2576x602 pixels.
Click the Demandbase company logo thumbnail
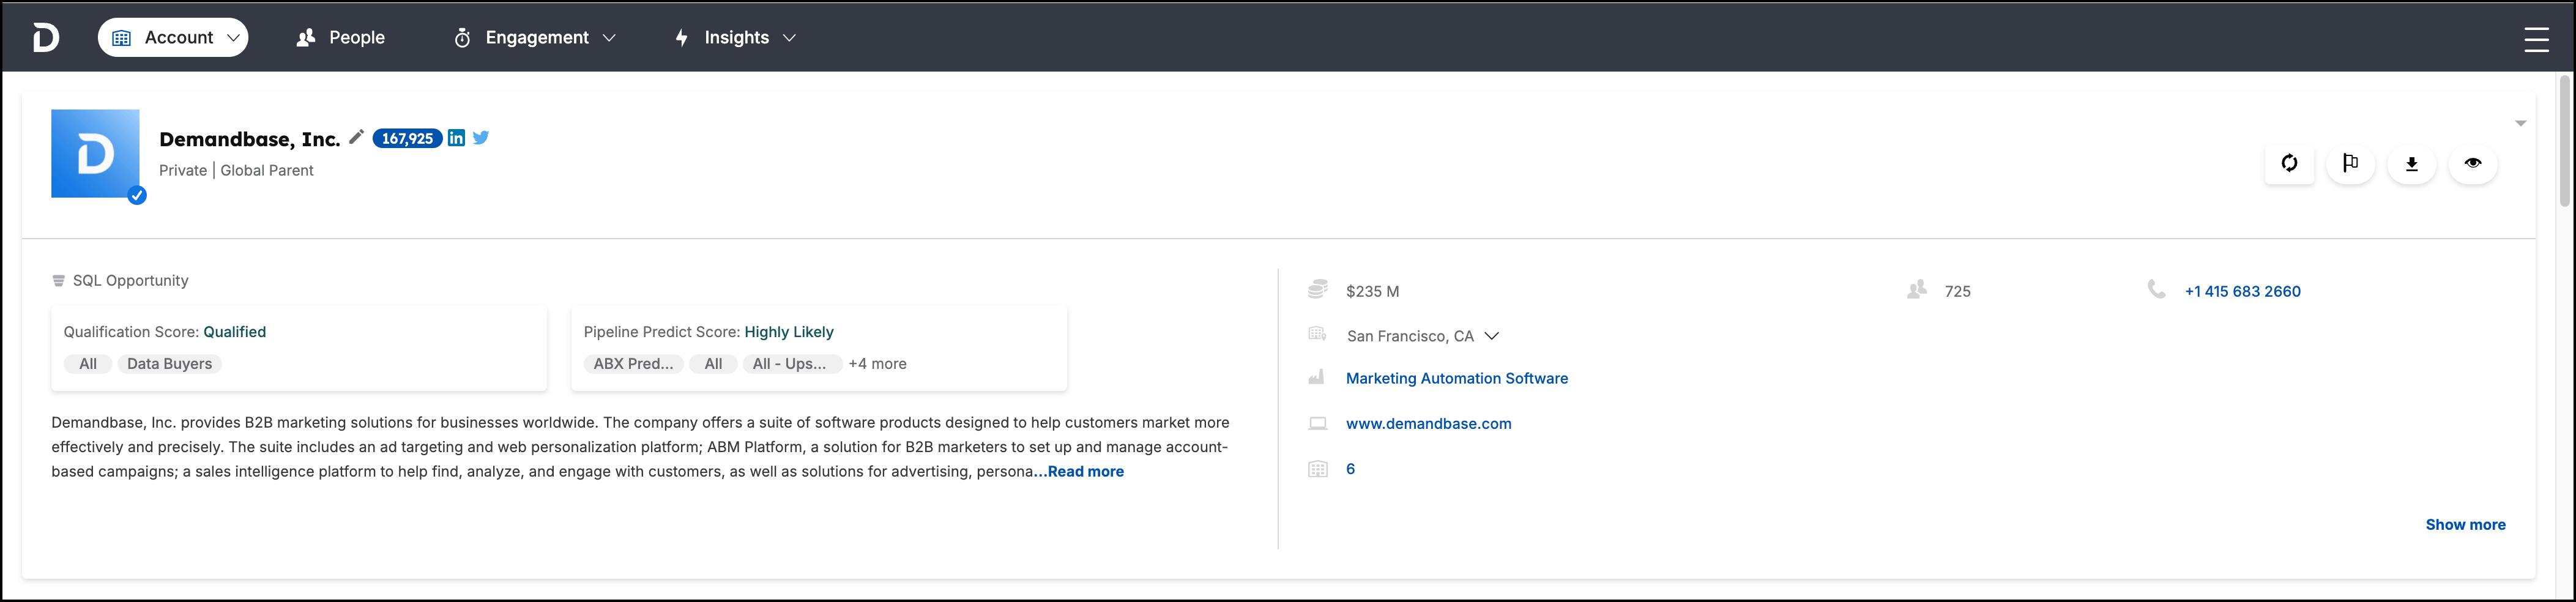point(95,153)
